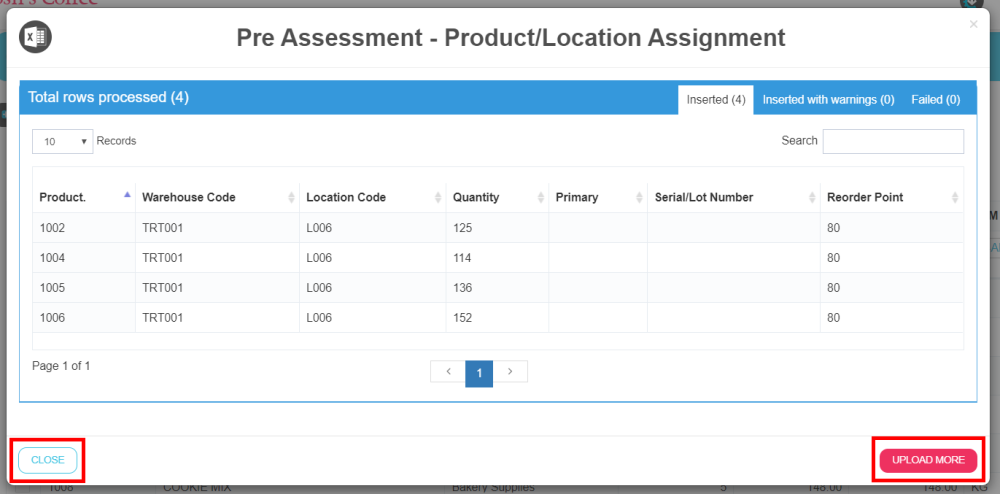This screenshot has width=1000, height=494.
Task: Focus the Search input field
Action: [893, 141]
